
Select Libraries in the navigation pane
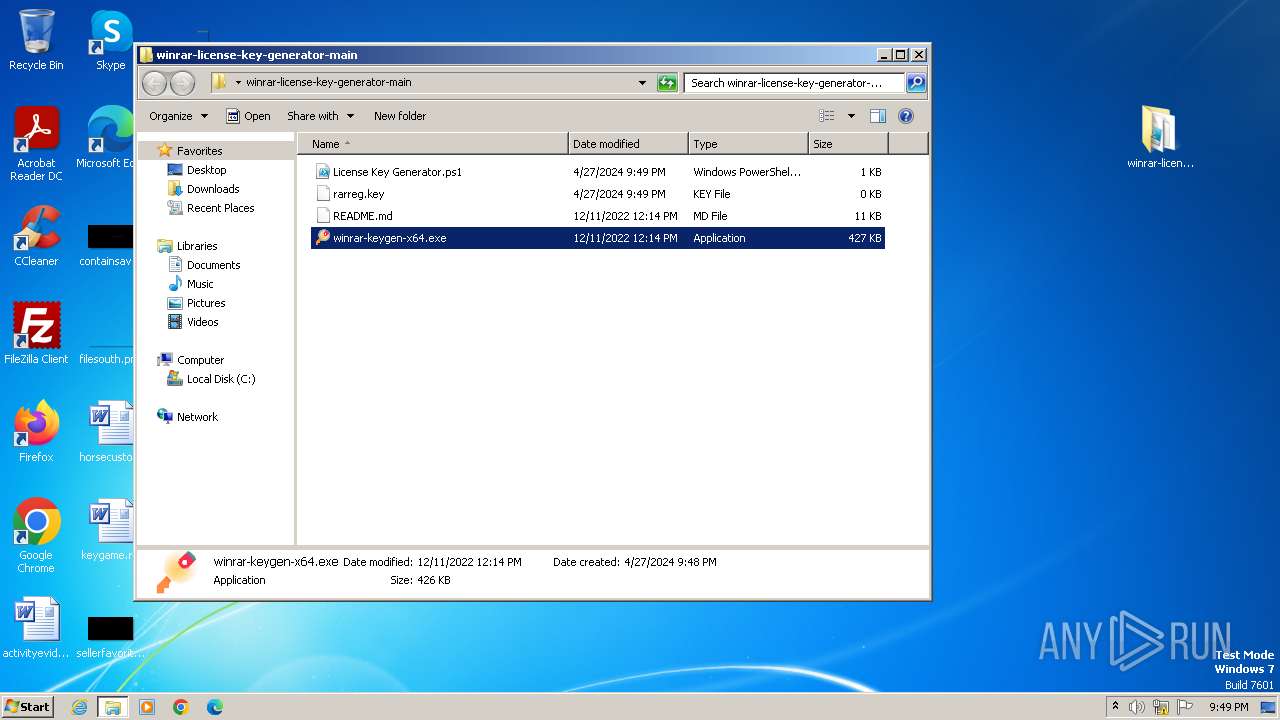point(187,246)
